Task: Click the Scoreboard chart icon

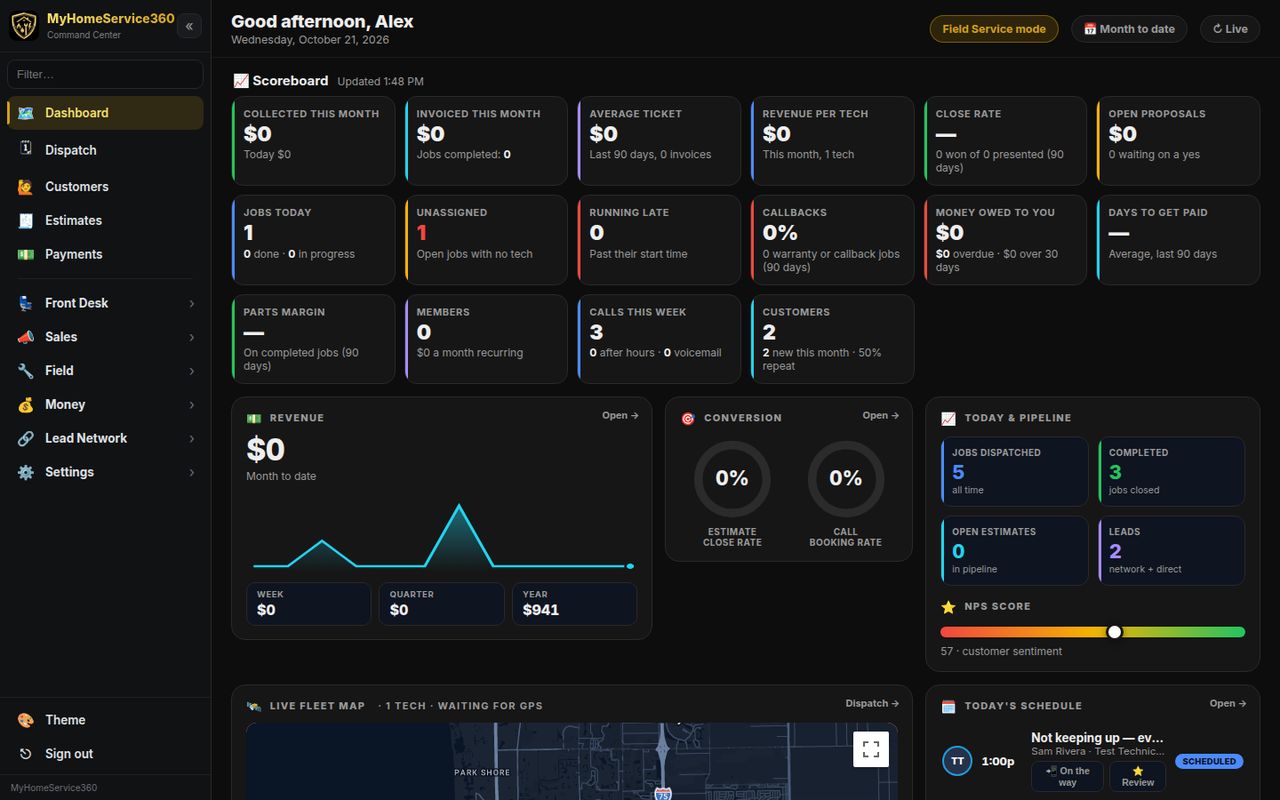Action: 241,81
